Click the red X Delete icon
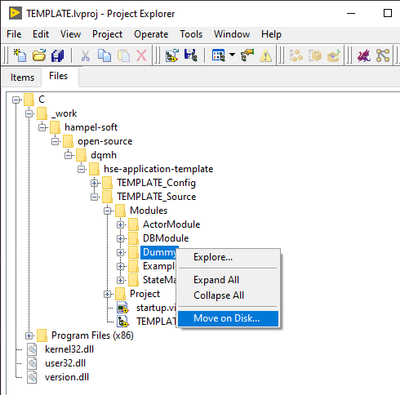The width and height of the screenshot is (400, 395). [142, 56]
